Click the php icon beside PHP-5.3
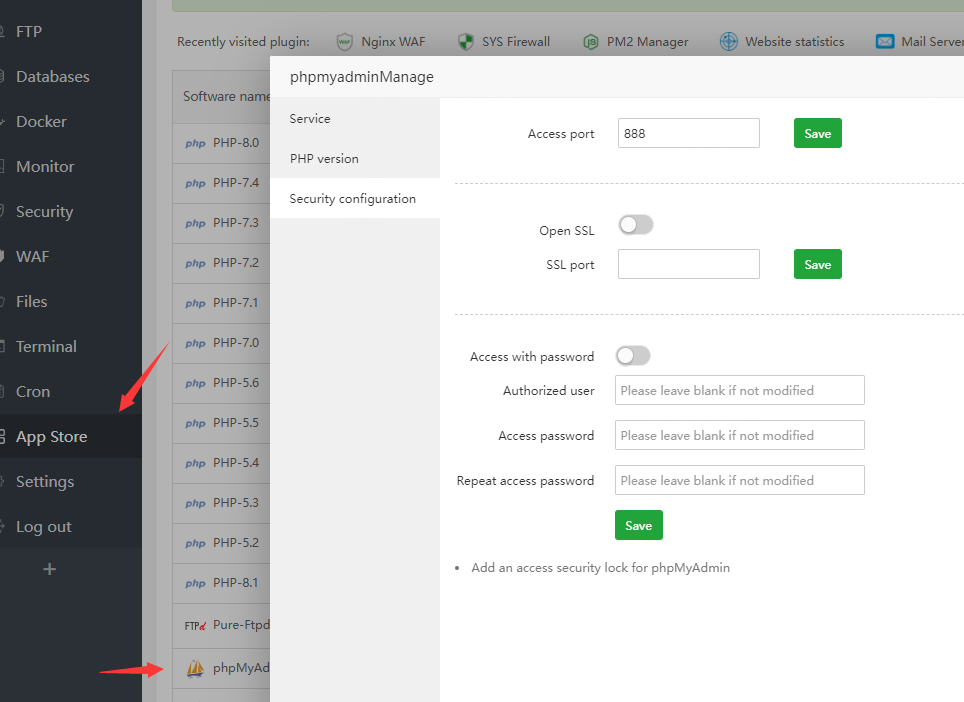Screen dimensions: 964x702 tap(195, 503)
